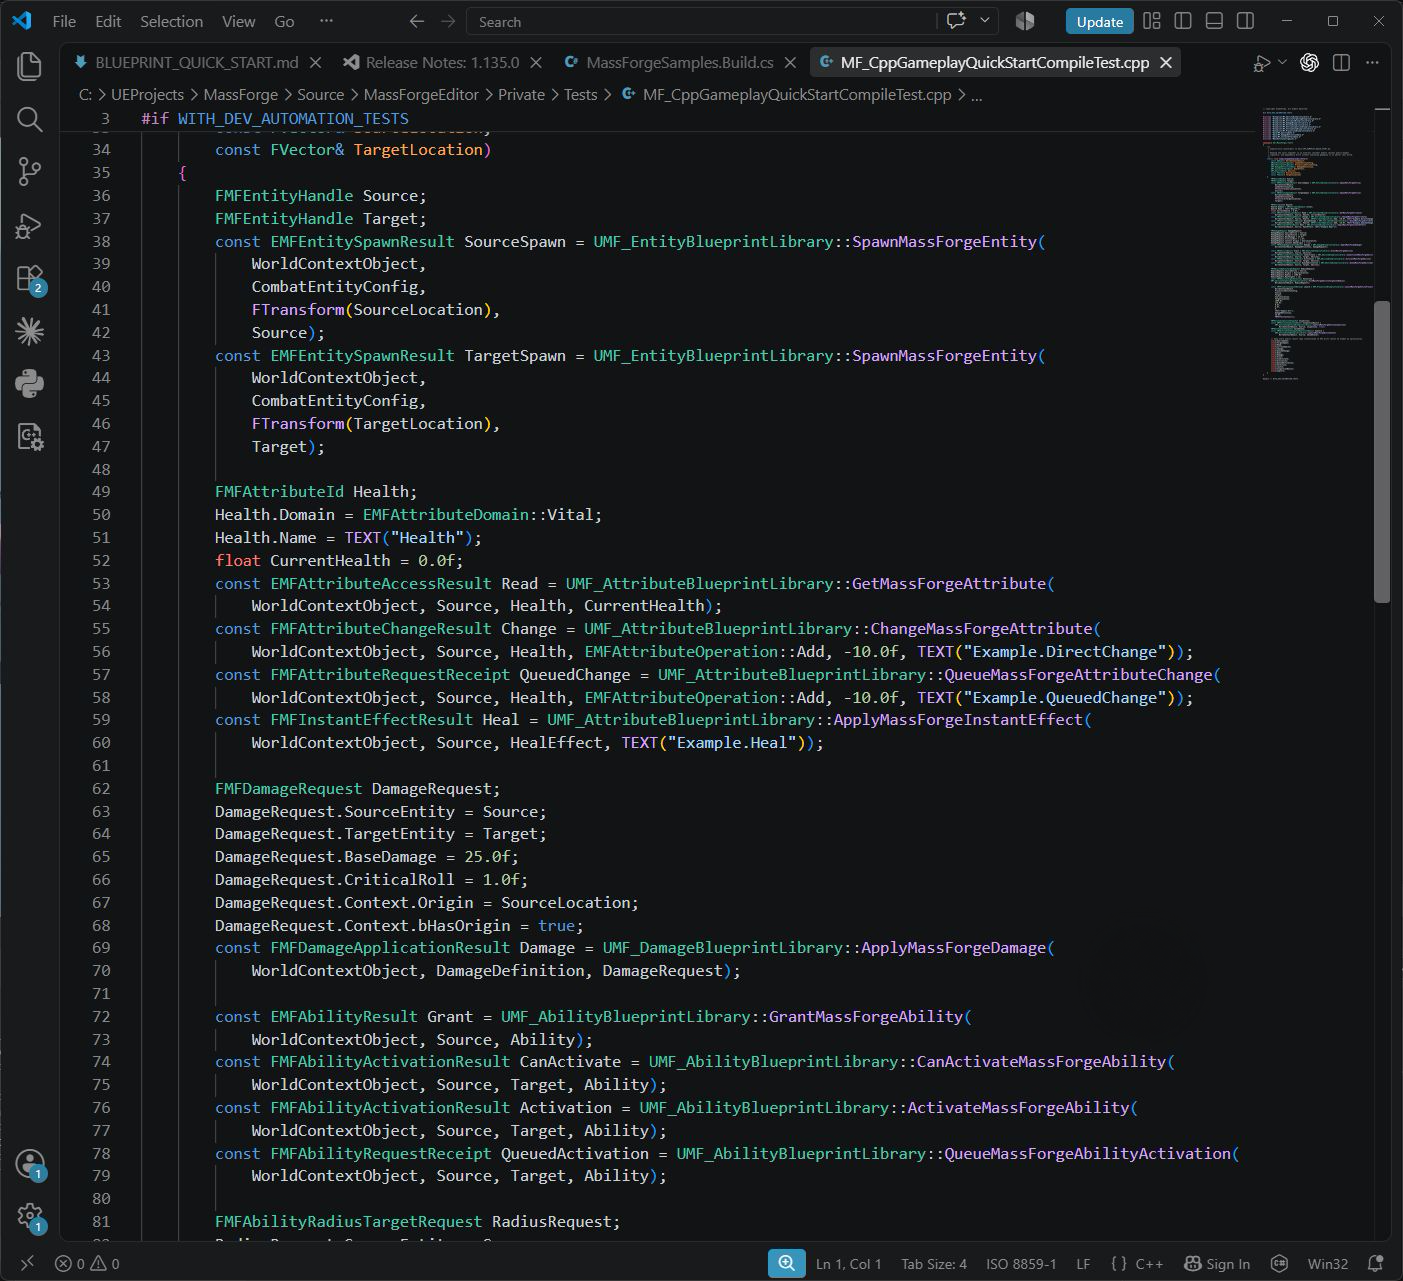Open the Run and Debug view
Screen dimensions: 1403x1281
(30, 225)
